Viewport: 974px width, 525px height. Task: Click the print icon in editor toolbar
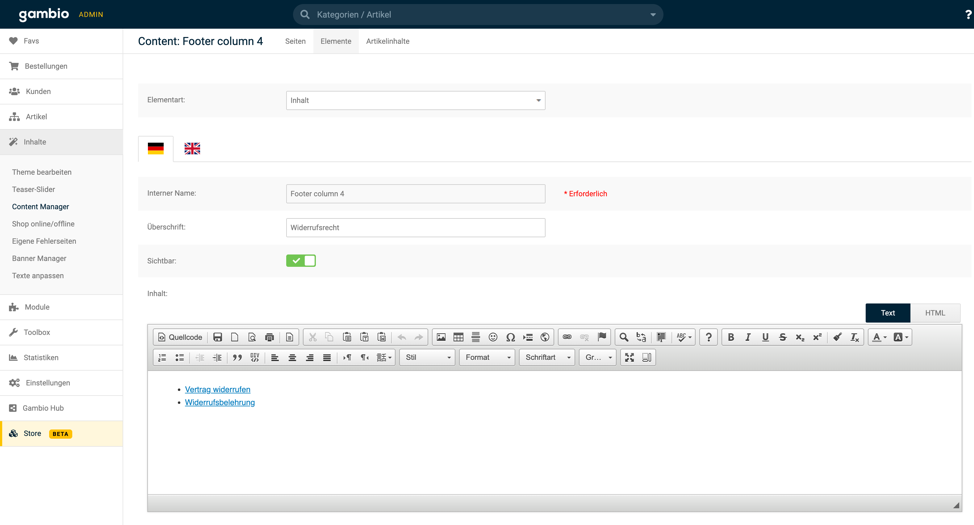(x=270, y=337)
